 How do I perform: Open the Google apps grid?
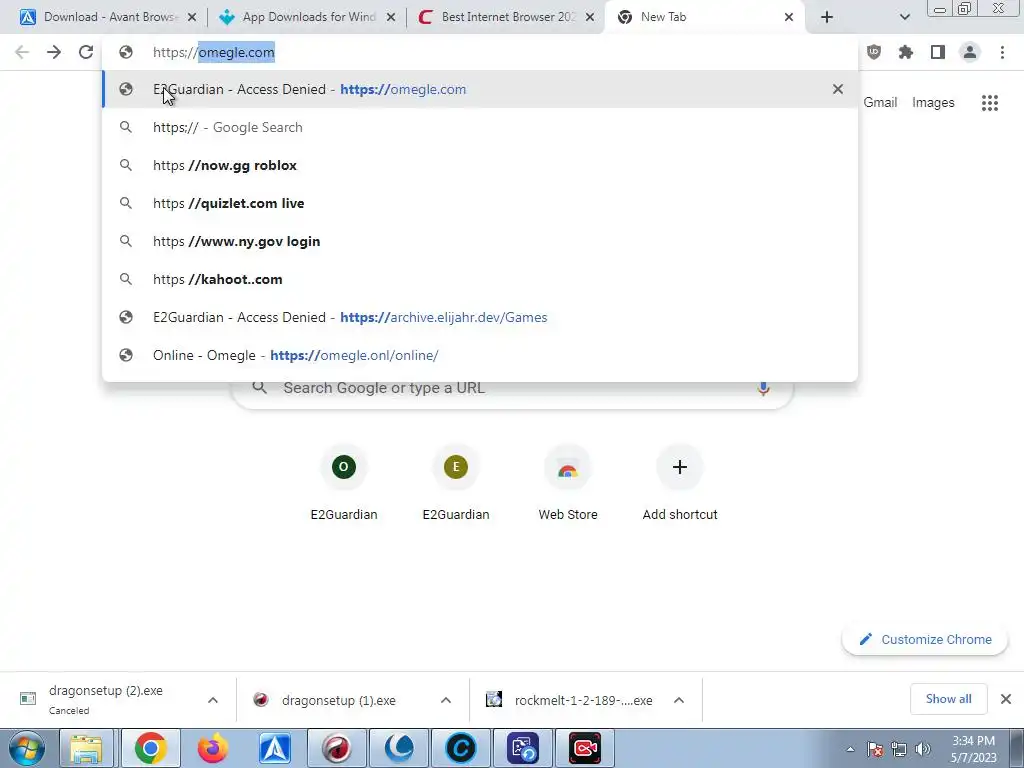[x=989, y=103]
